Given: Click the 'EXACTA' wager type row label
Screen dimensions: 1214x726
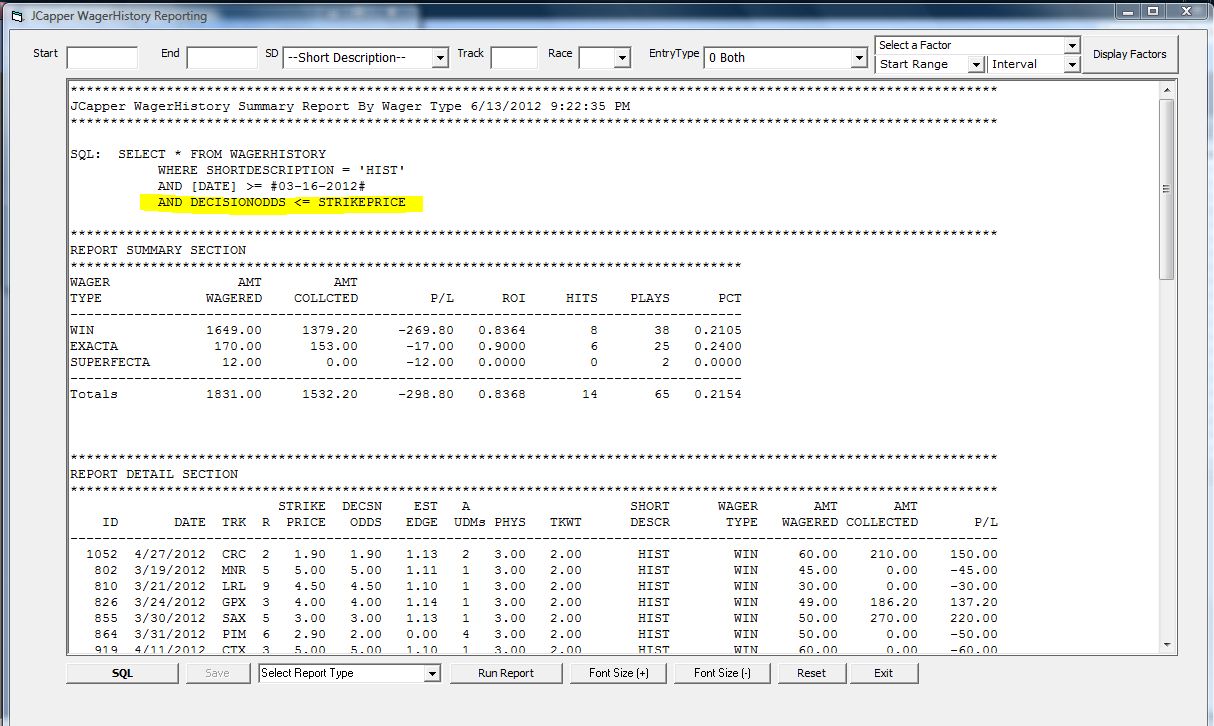Looking at the screenshot, I should (x=94, y=346).
